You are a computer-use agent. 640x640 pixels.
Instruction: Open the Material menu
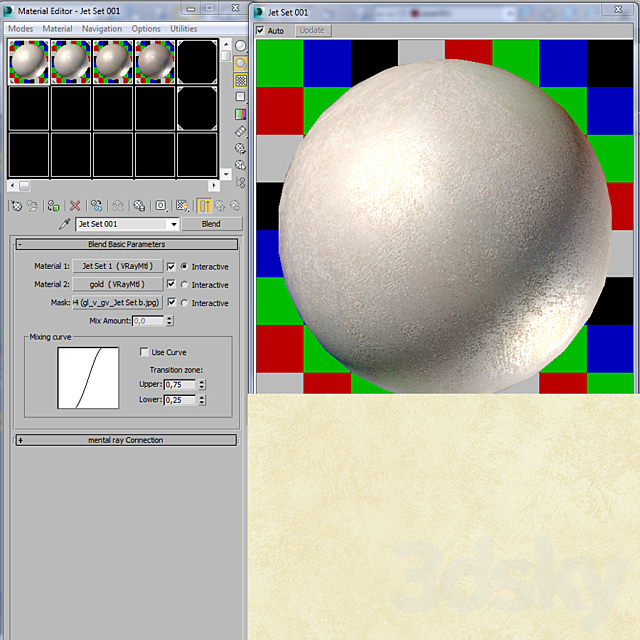click(57, 29)
